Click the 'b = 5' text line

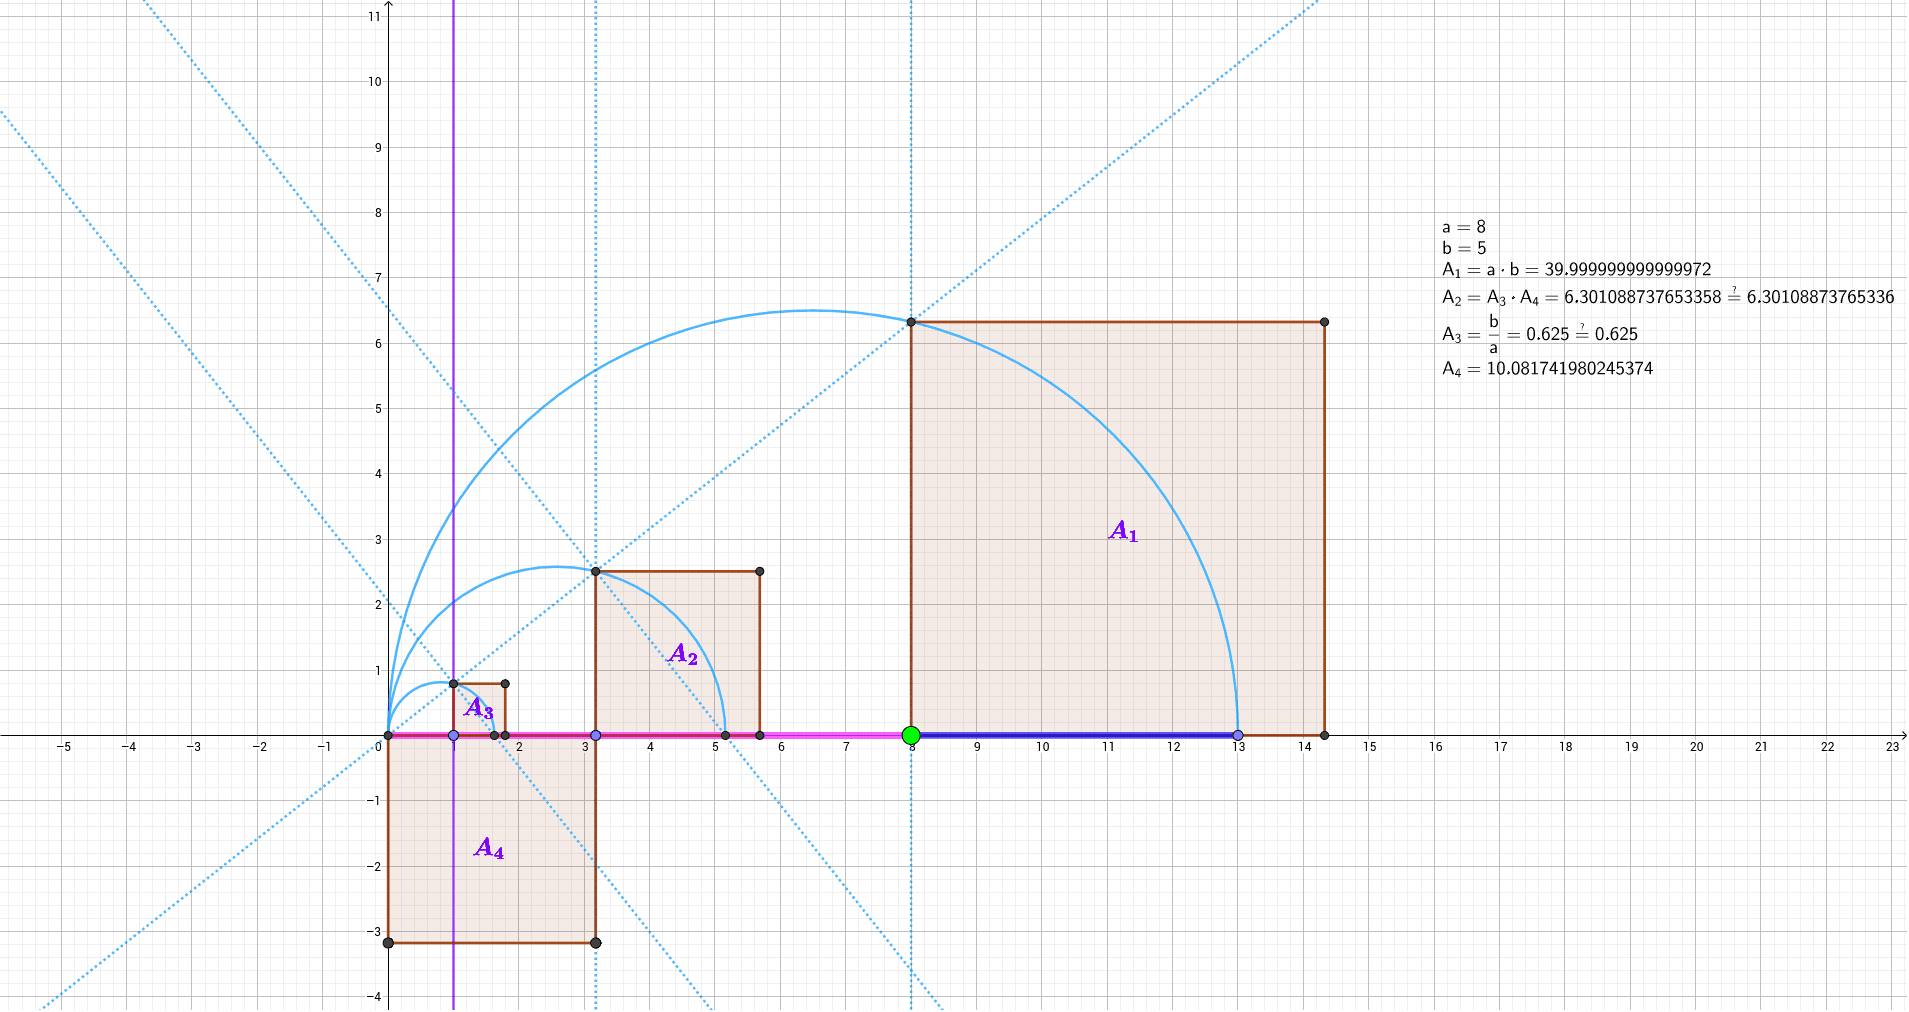tap(1464, 248)
